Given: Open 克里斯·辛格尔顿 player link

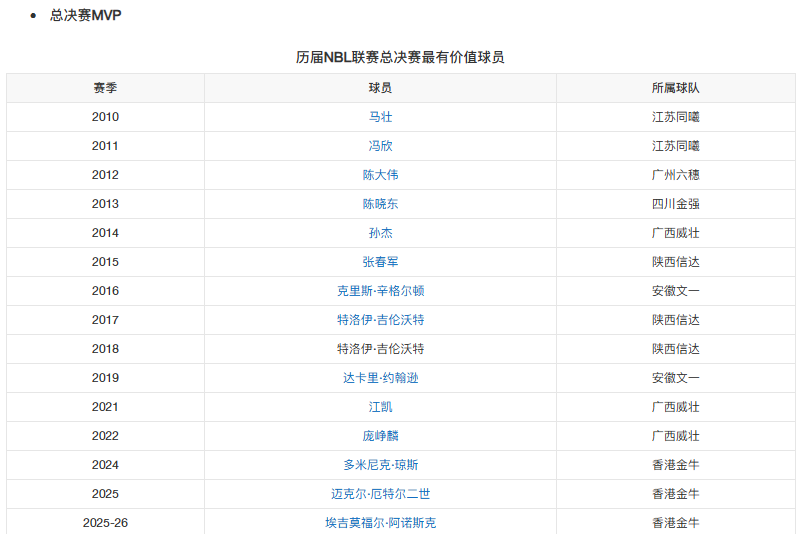Looking at the screenshot, I should (380, 291).
